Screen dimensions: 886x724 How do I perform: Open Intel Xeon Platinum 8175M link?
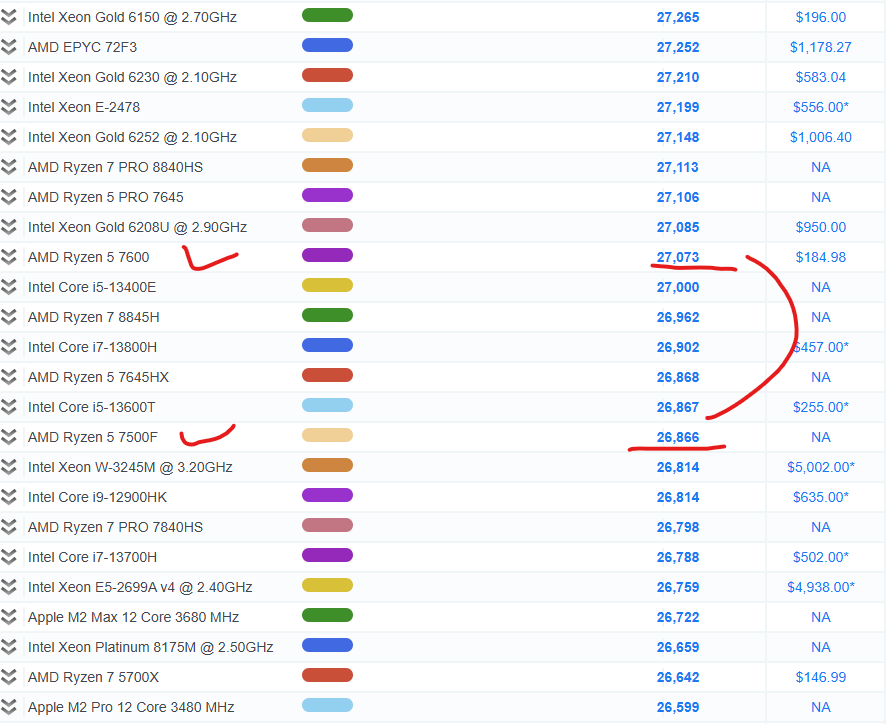click(151, 647)
